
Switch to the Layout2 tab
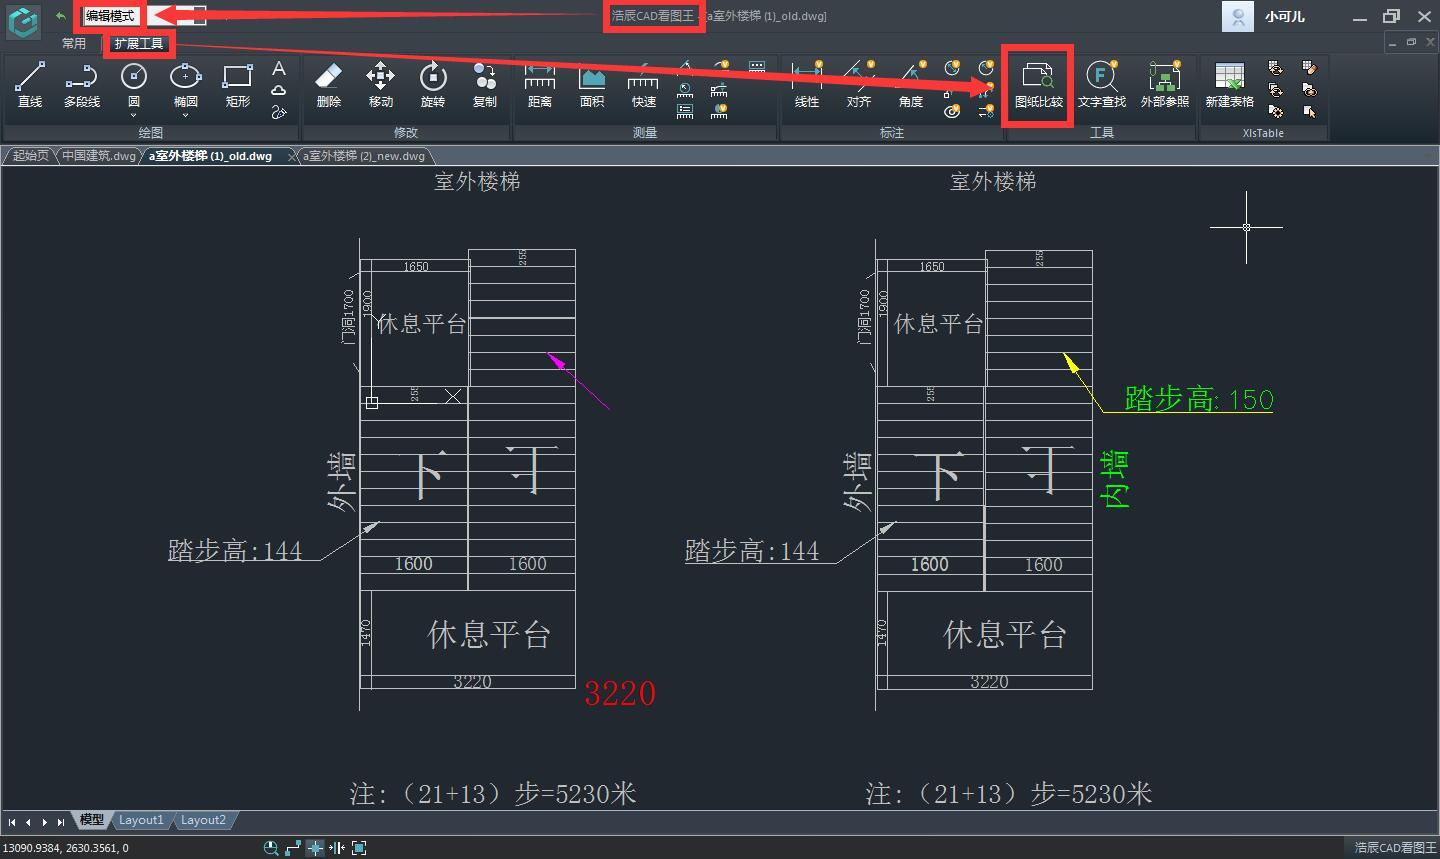[203, 820]
